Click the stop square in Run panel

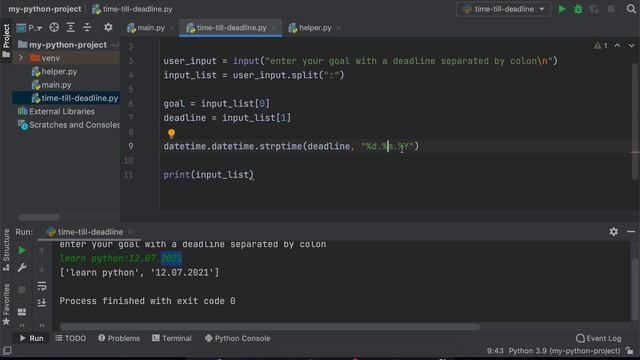(22, 290)
